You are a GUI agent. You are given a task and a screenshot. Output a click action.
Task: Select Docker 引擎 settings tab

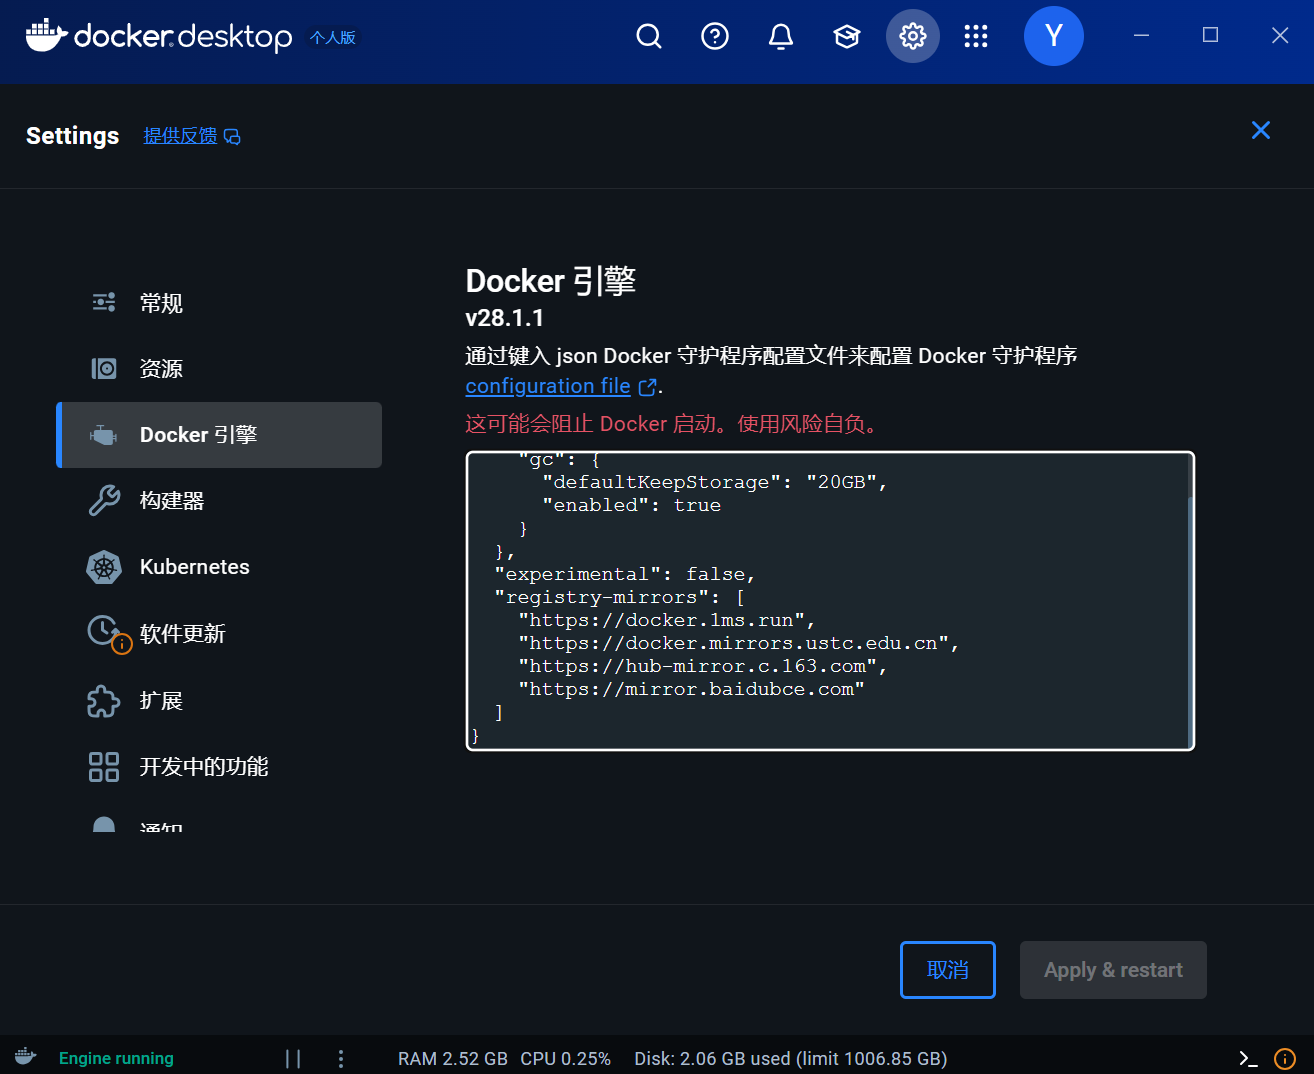(x=219, y=435)
